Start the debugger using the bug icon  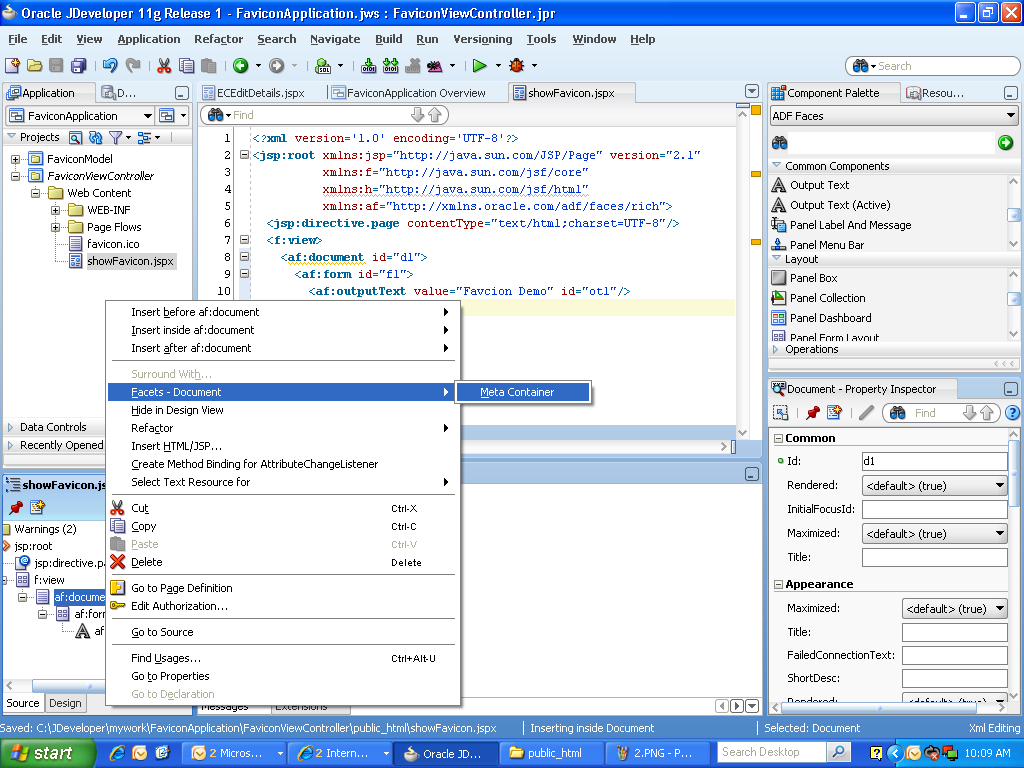pos(518,64)
